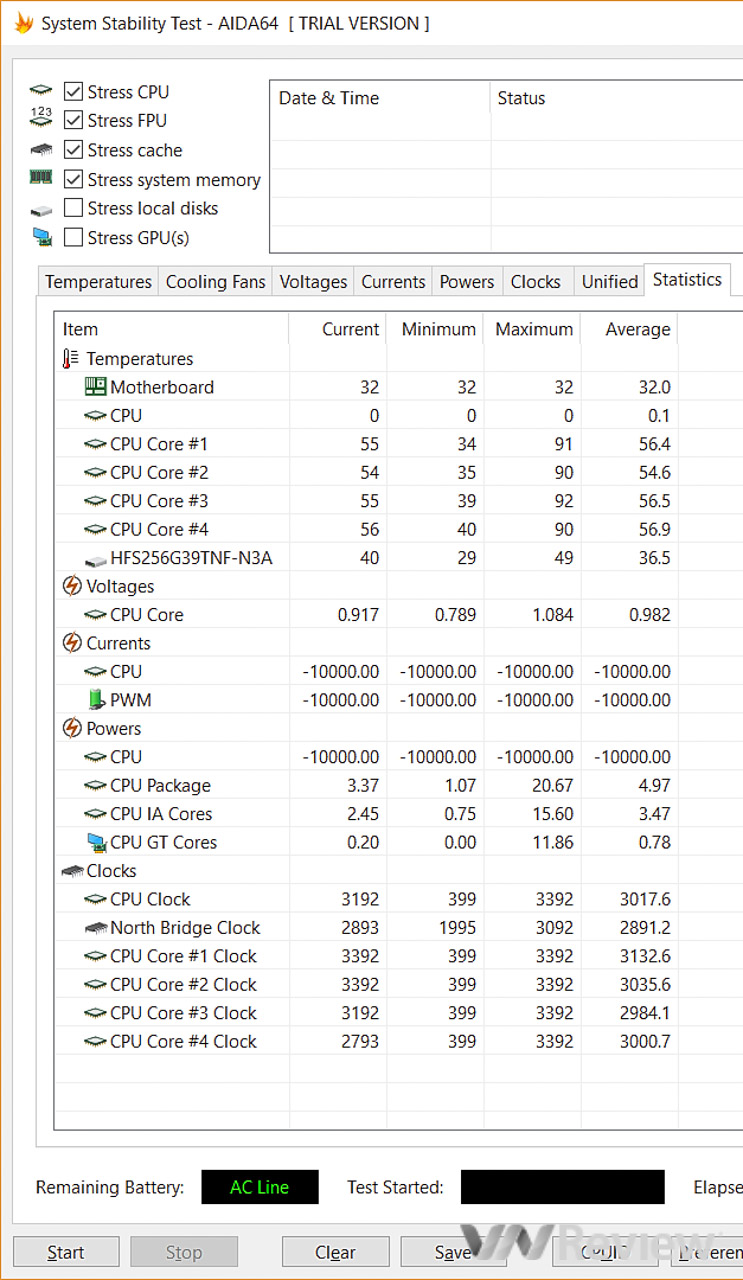
Task: Enable the Stress GPU(s) checkbox
Action: tap(73, 237)
